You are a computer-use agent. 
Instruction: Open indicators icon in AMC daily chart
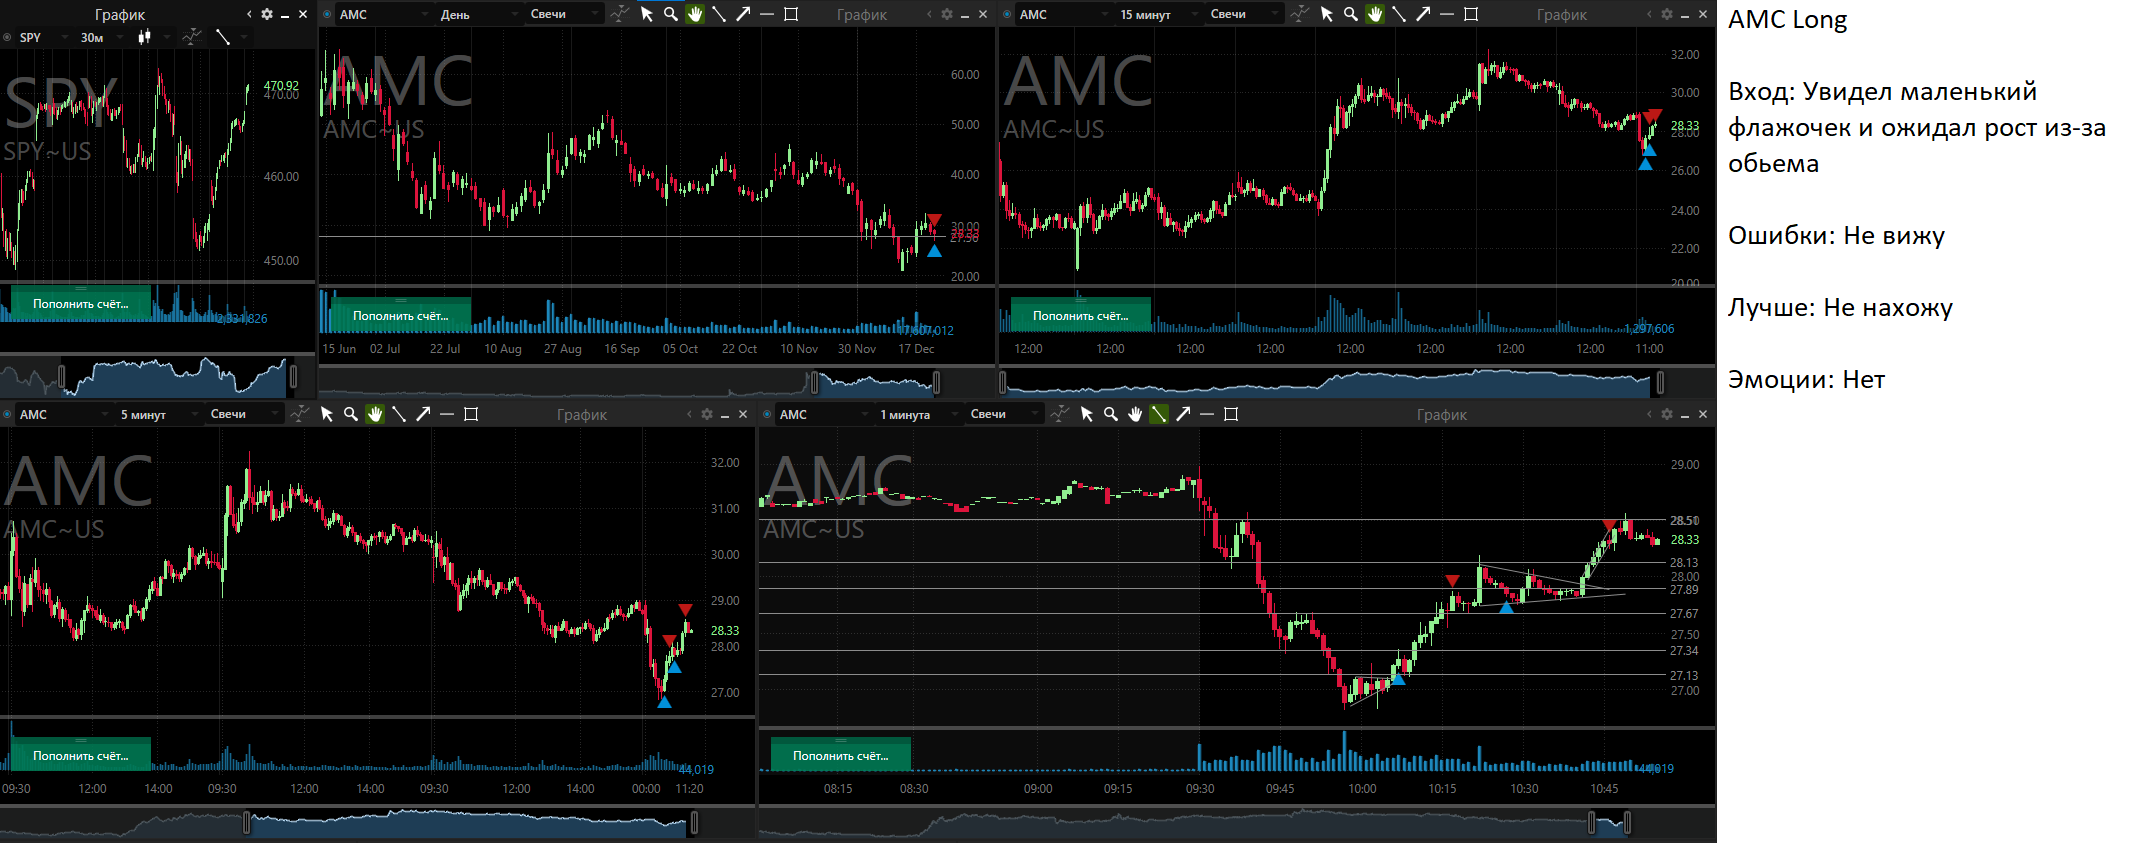click(620, 14)
